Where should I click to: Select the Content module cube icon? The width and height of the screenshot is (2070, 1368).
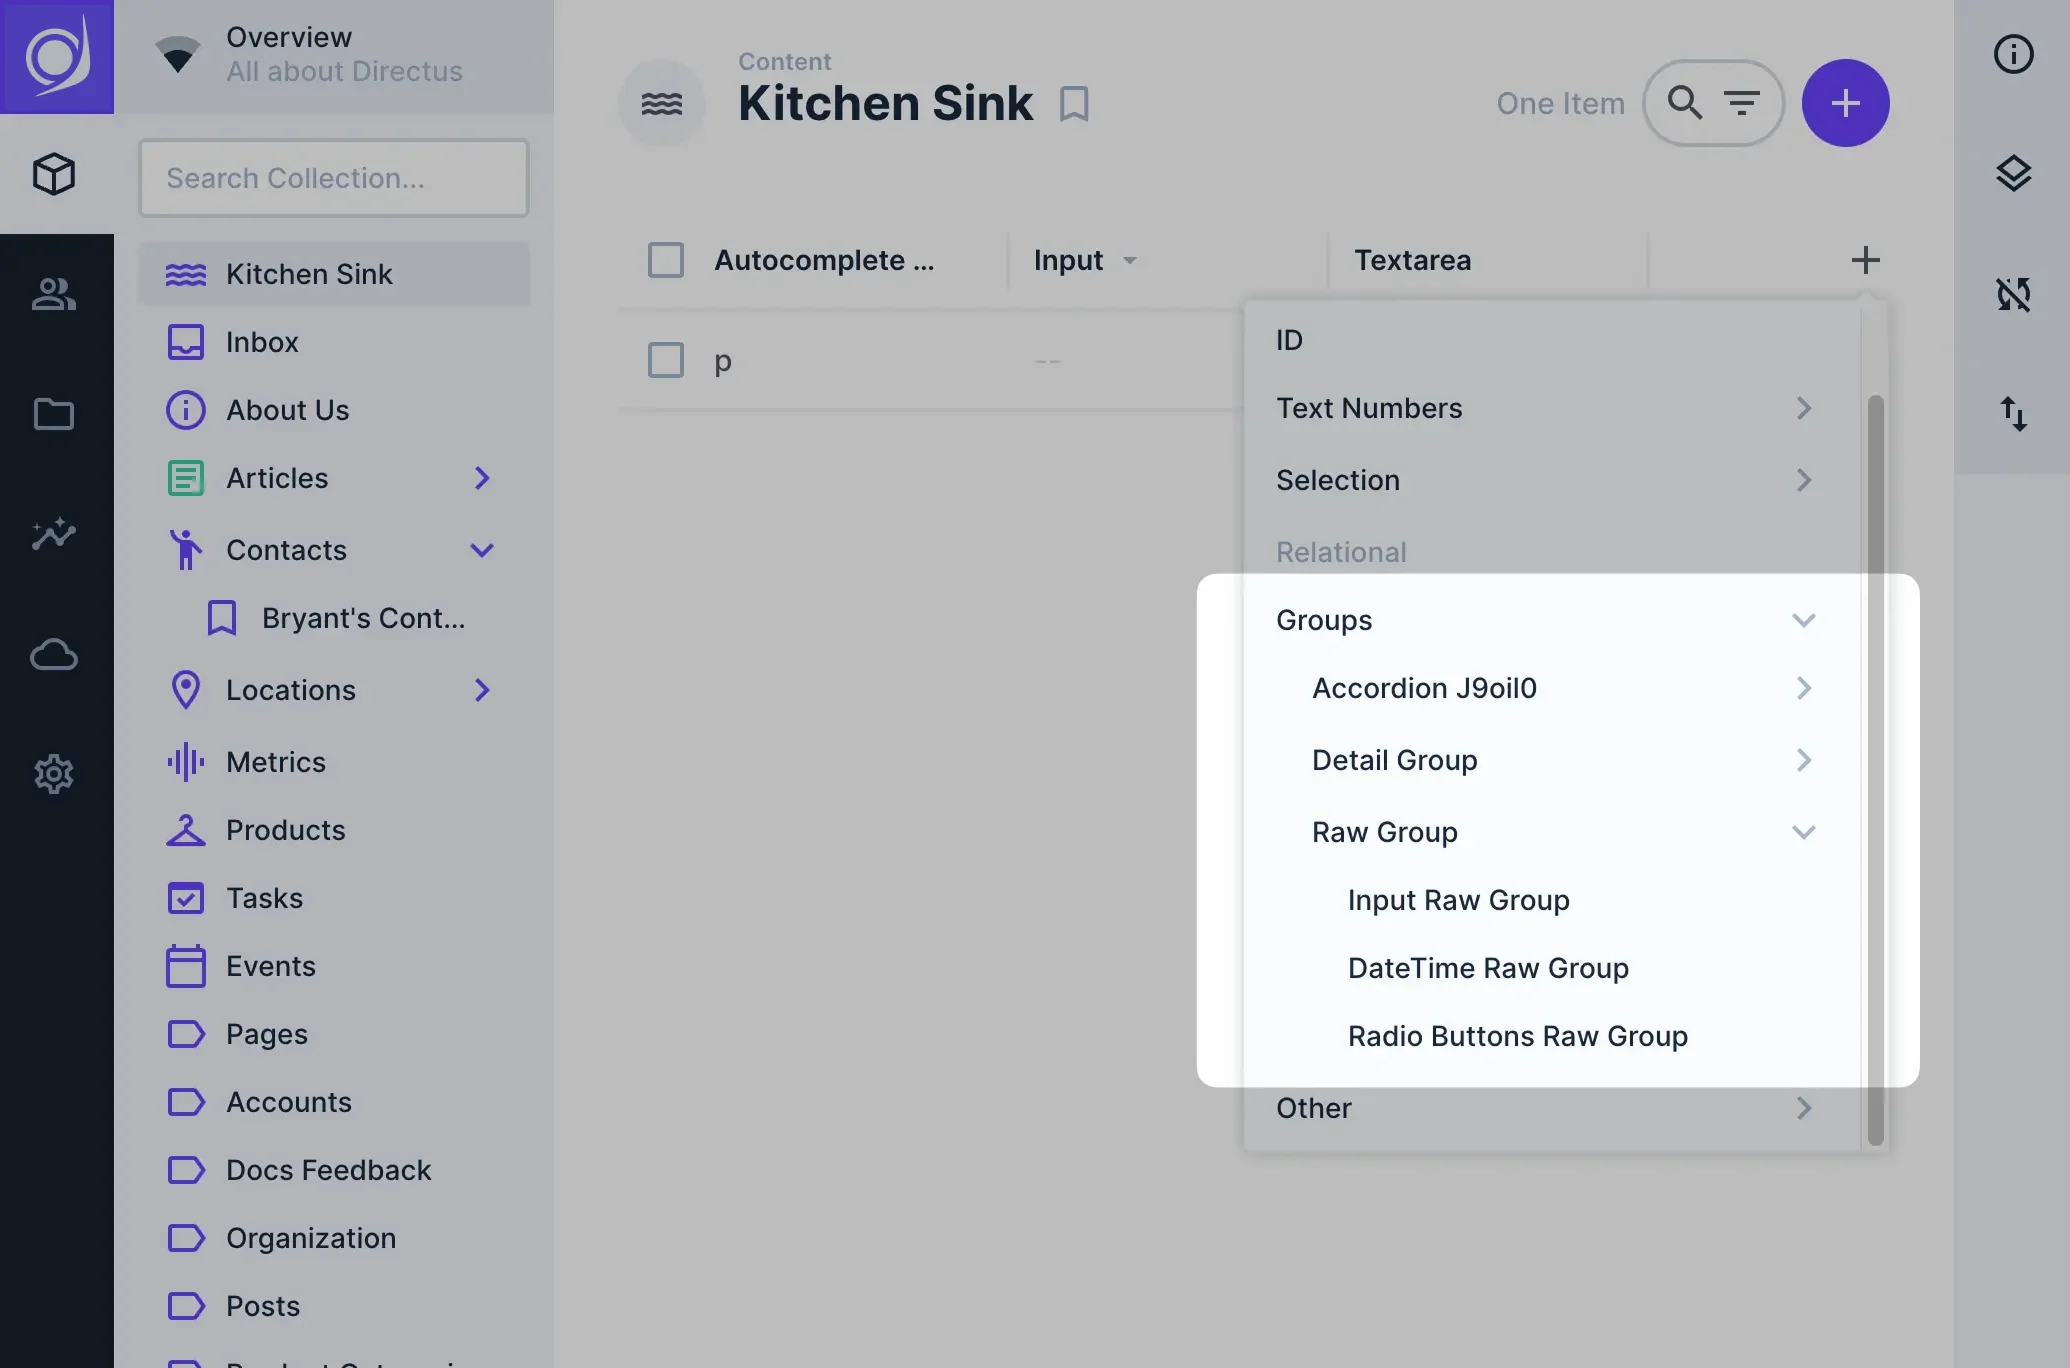[55, 174]
